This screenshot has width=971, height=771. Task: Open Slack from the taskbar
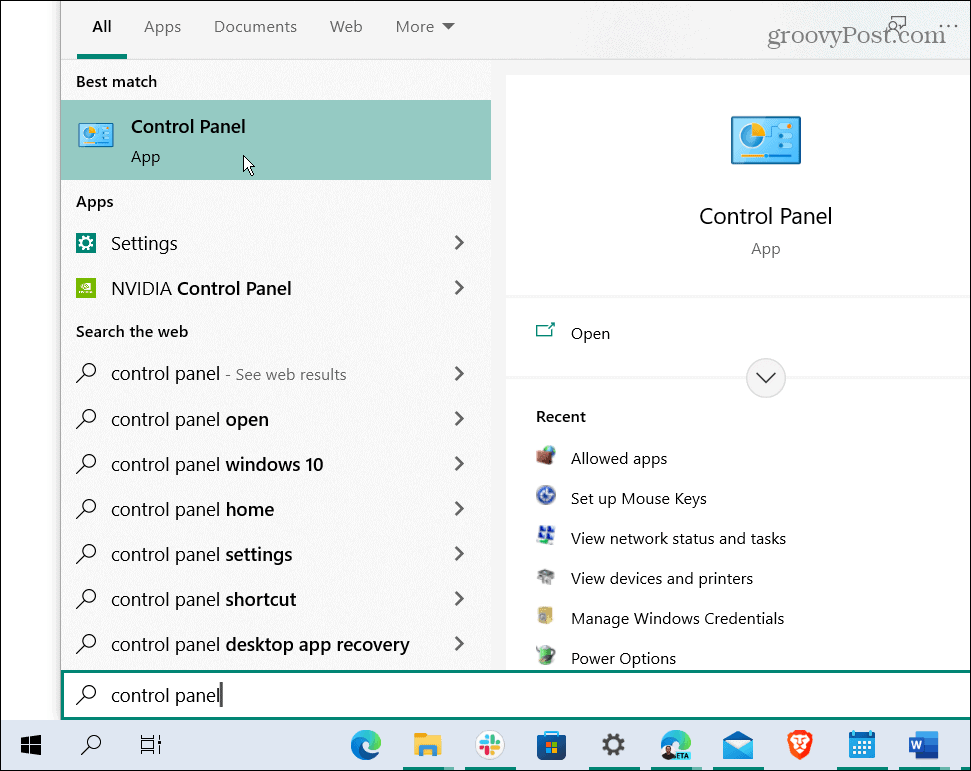[489, 745]
